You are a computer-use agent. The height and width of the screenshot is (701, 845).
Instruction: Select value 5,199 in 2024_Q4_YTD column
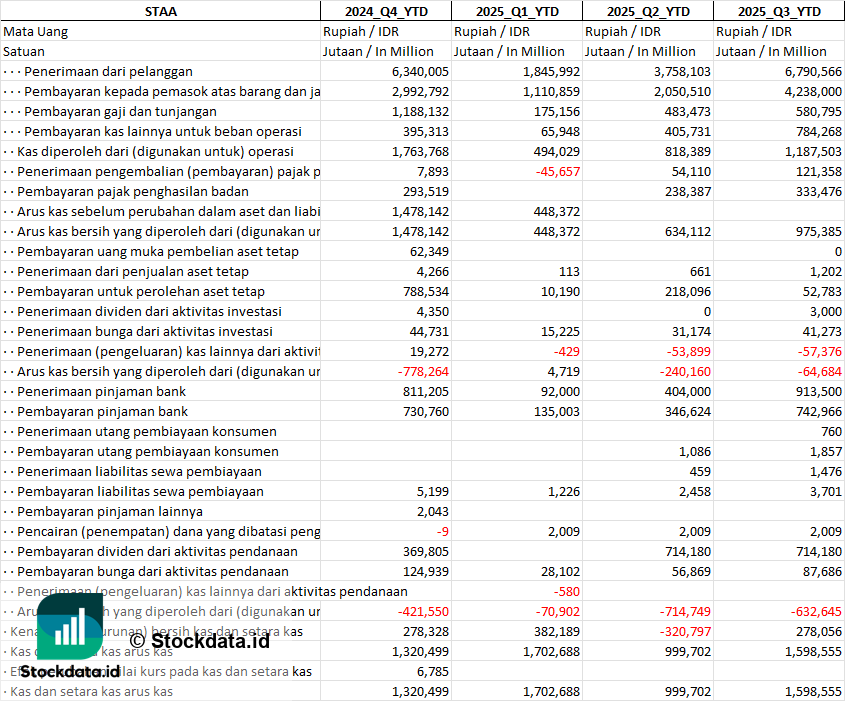pos(433,491)
